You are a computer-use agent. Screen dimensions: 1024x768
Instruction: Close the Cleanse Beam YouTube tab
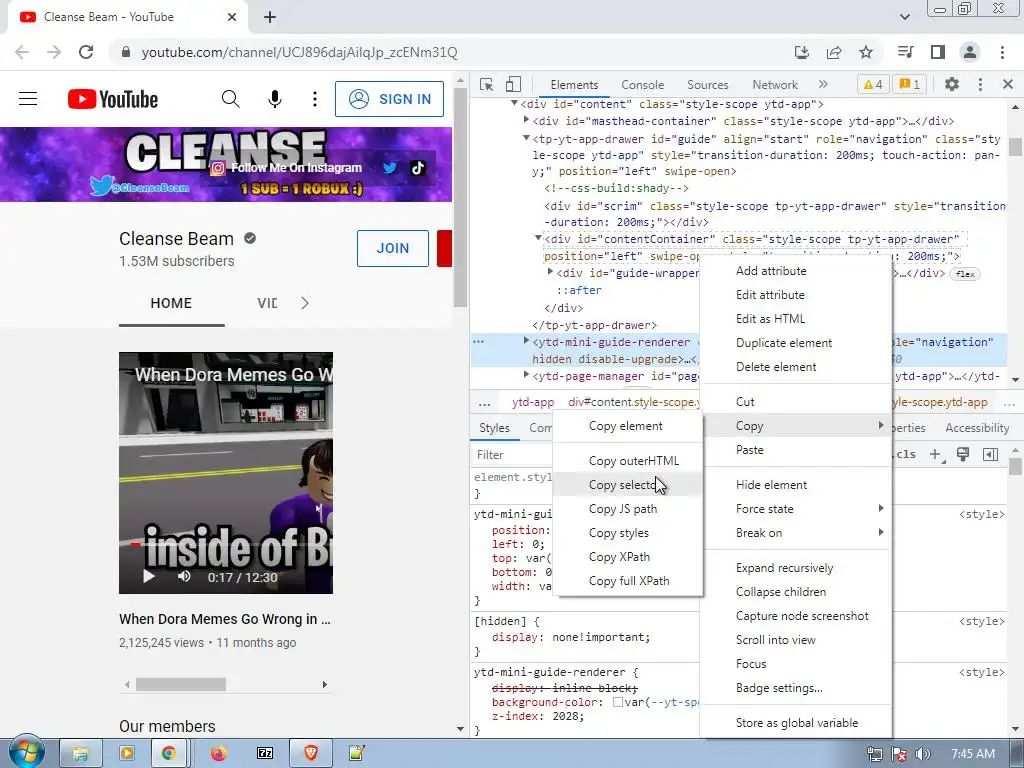(x=232, y=17)
